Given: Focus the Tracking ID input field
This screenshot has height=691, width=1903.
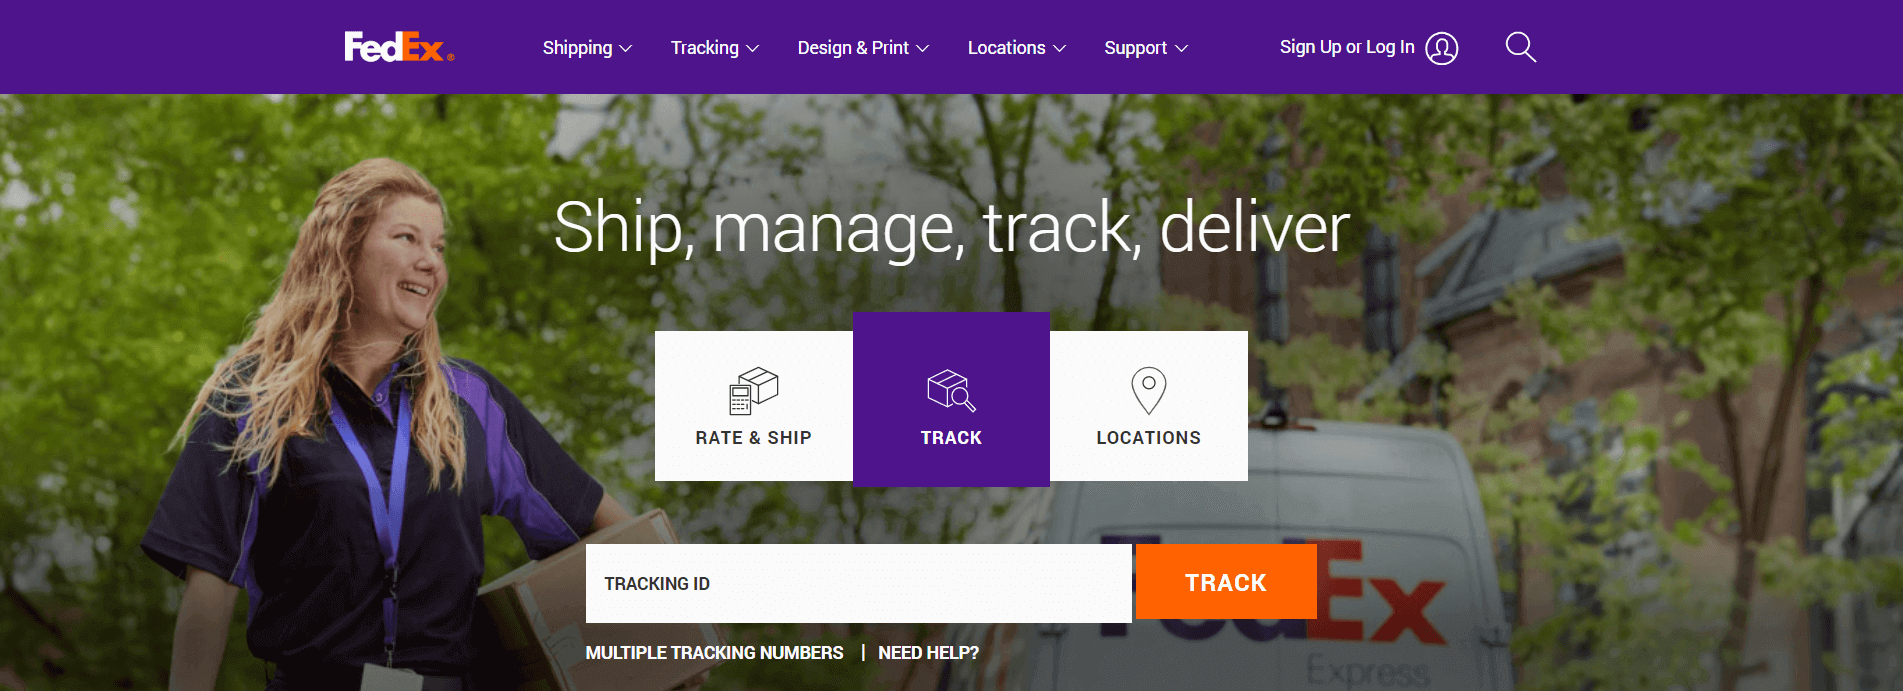Looking at the screenshot, I should (859, 583).
